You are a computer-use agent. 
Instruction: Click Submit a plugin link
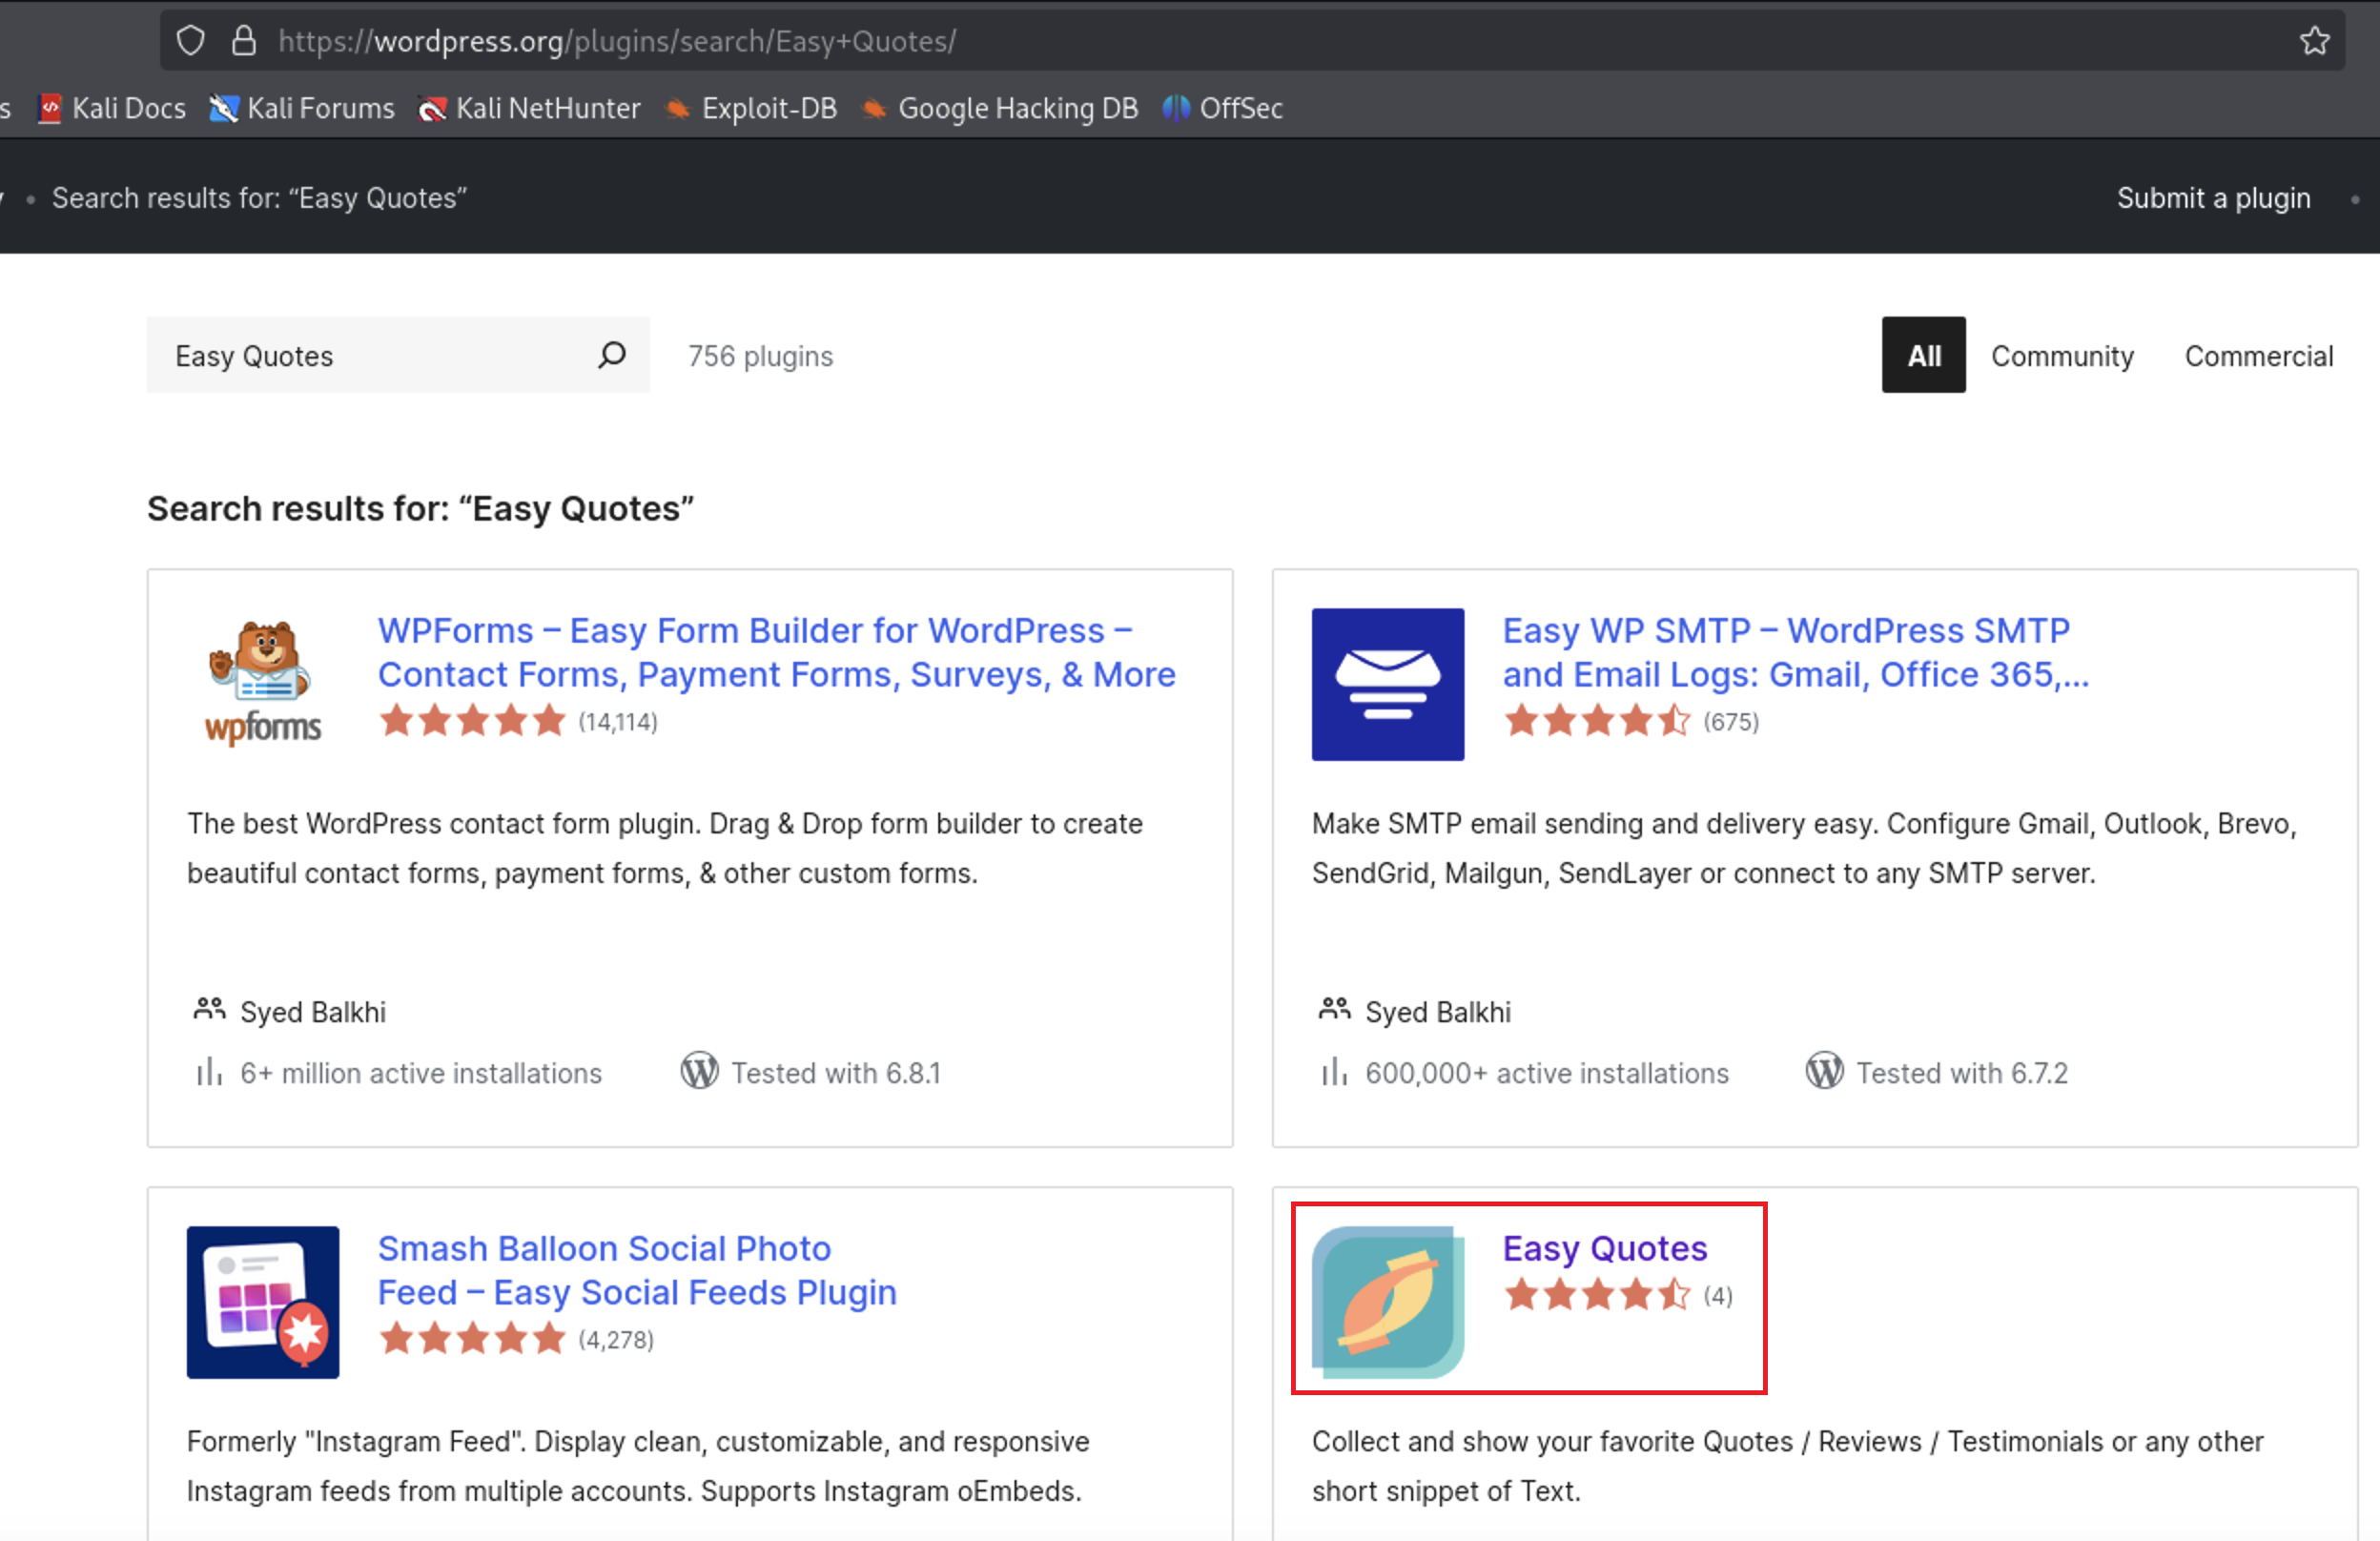coord(2213,198)
